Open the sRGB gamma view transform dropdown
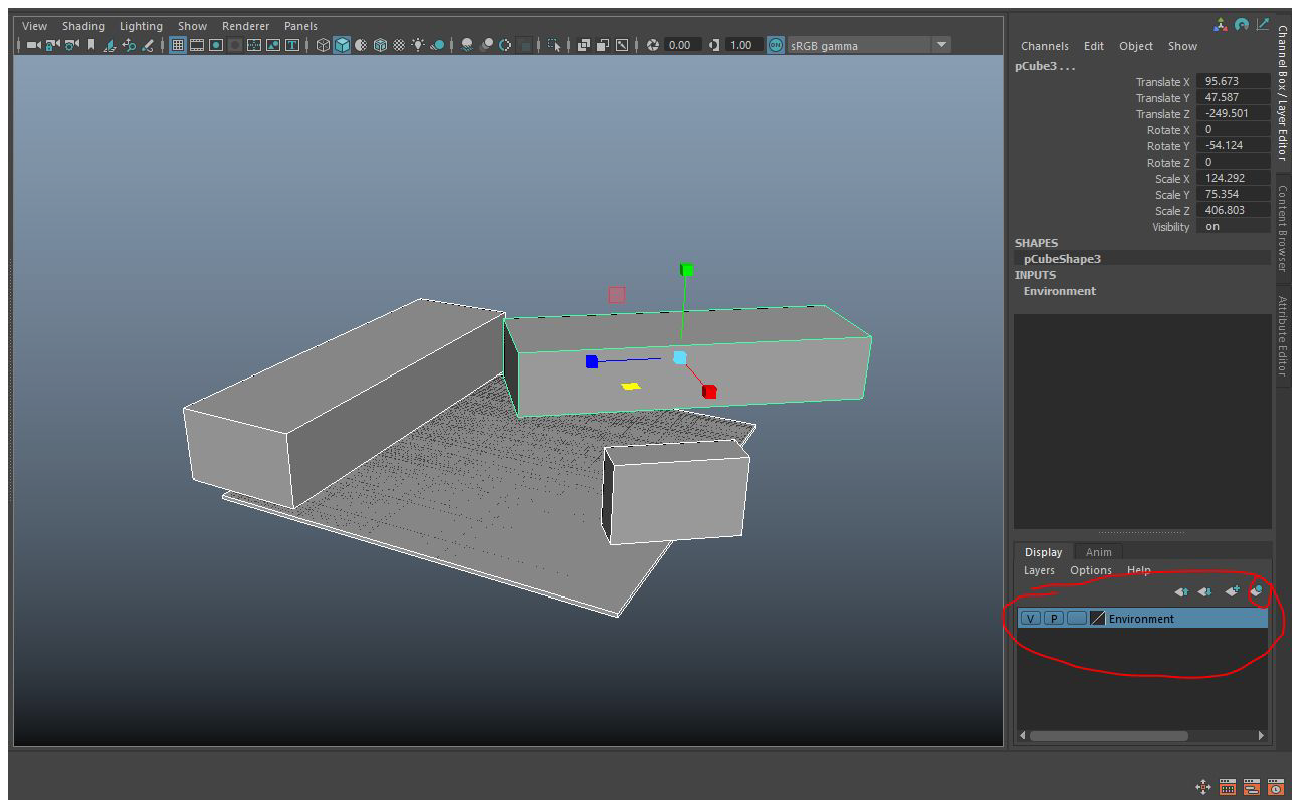 click(x=940, y=44)
